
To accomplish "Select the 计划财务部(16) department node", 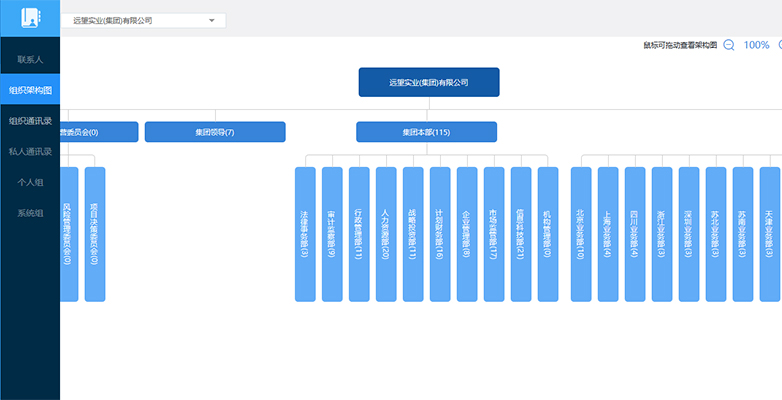I will [440, 234].
